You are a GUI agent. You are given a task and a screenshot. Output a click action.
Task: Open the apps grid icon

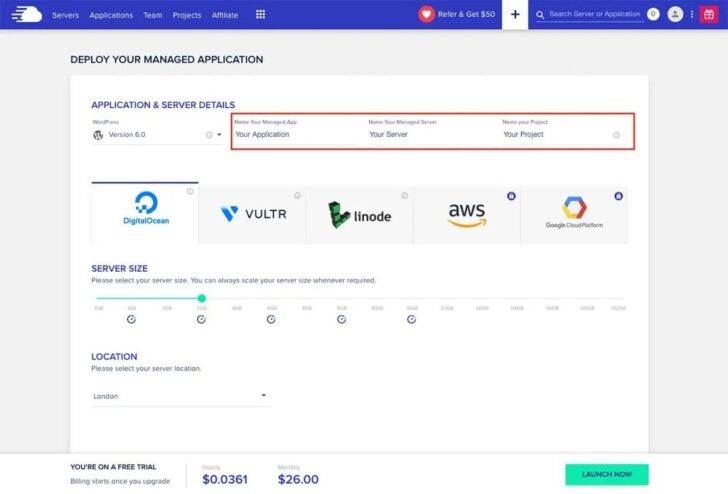tap(260, 14)
